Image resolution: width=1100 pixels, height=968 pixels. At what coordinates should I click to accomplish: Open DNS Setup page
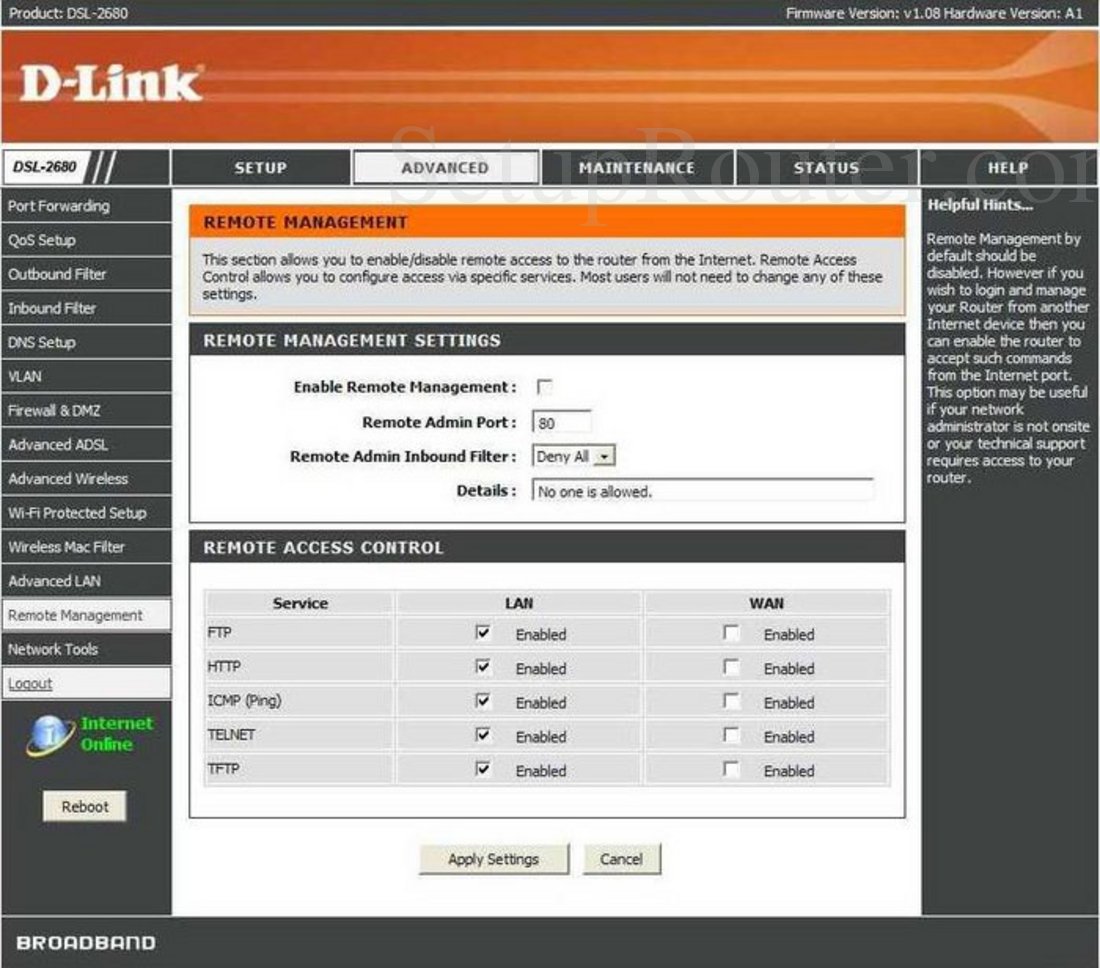click(x=86, y=343)
